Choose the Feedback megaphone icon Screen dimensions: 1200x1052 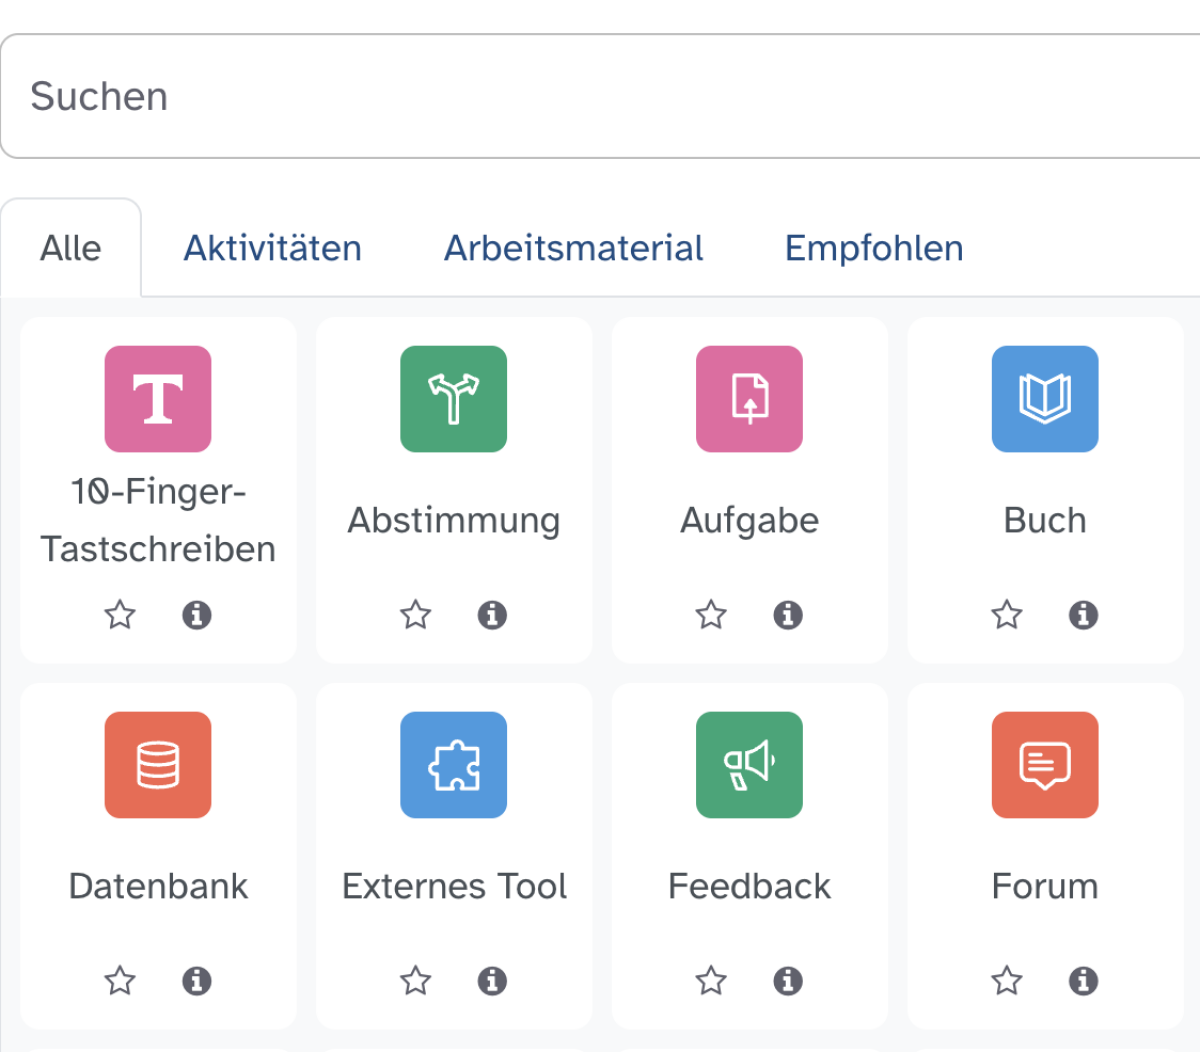click(749, 765)
